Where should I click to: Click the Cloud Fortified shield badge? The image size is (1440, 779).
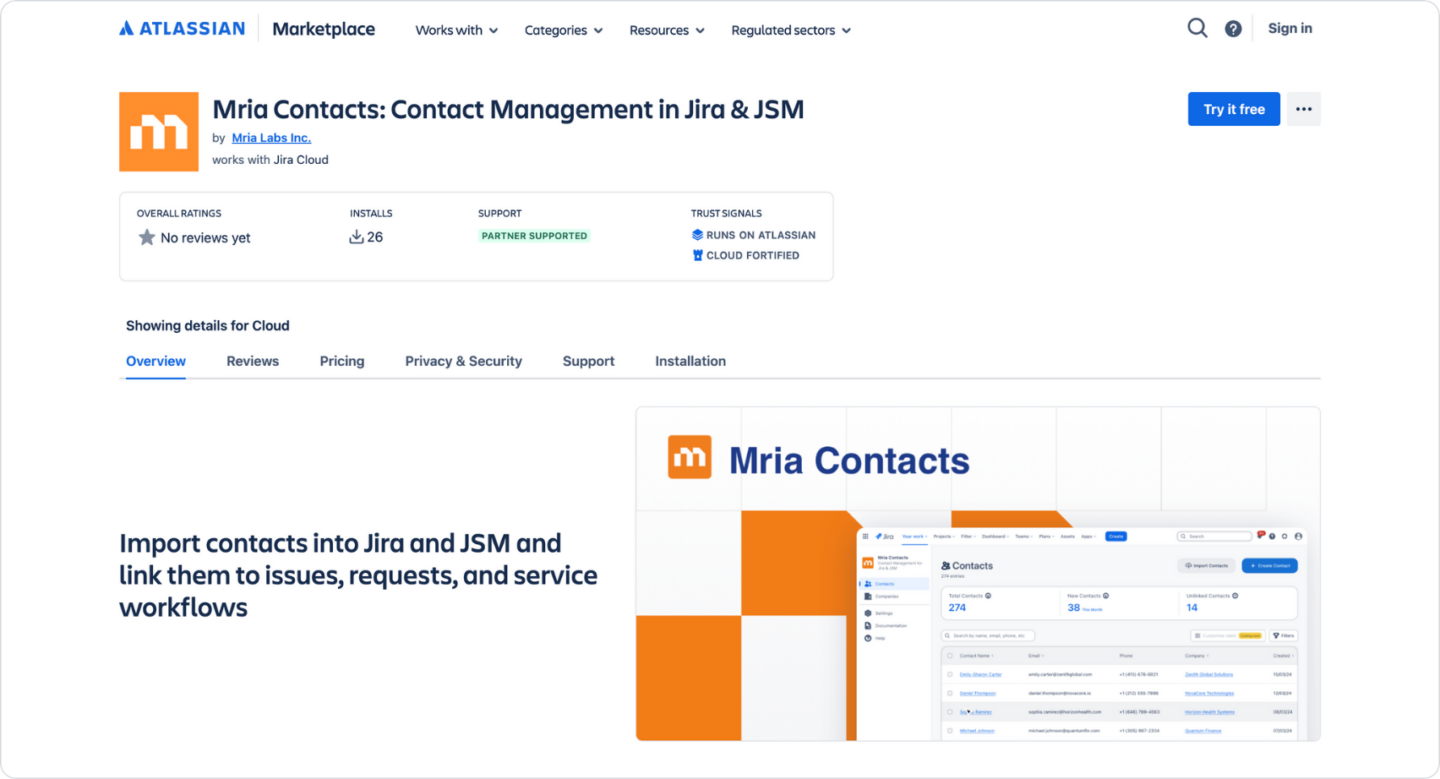[697, 255]
